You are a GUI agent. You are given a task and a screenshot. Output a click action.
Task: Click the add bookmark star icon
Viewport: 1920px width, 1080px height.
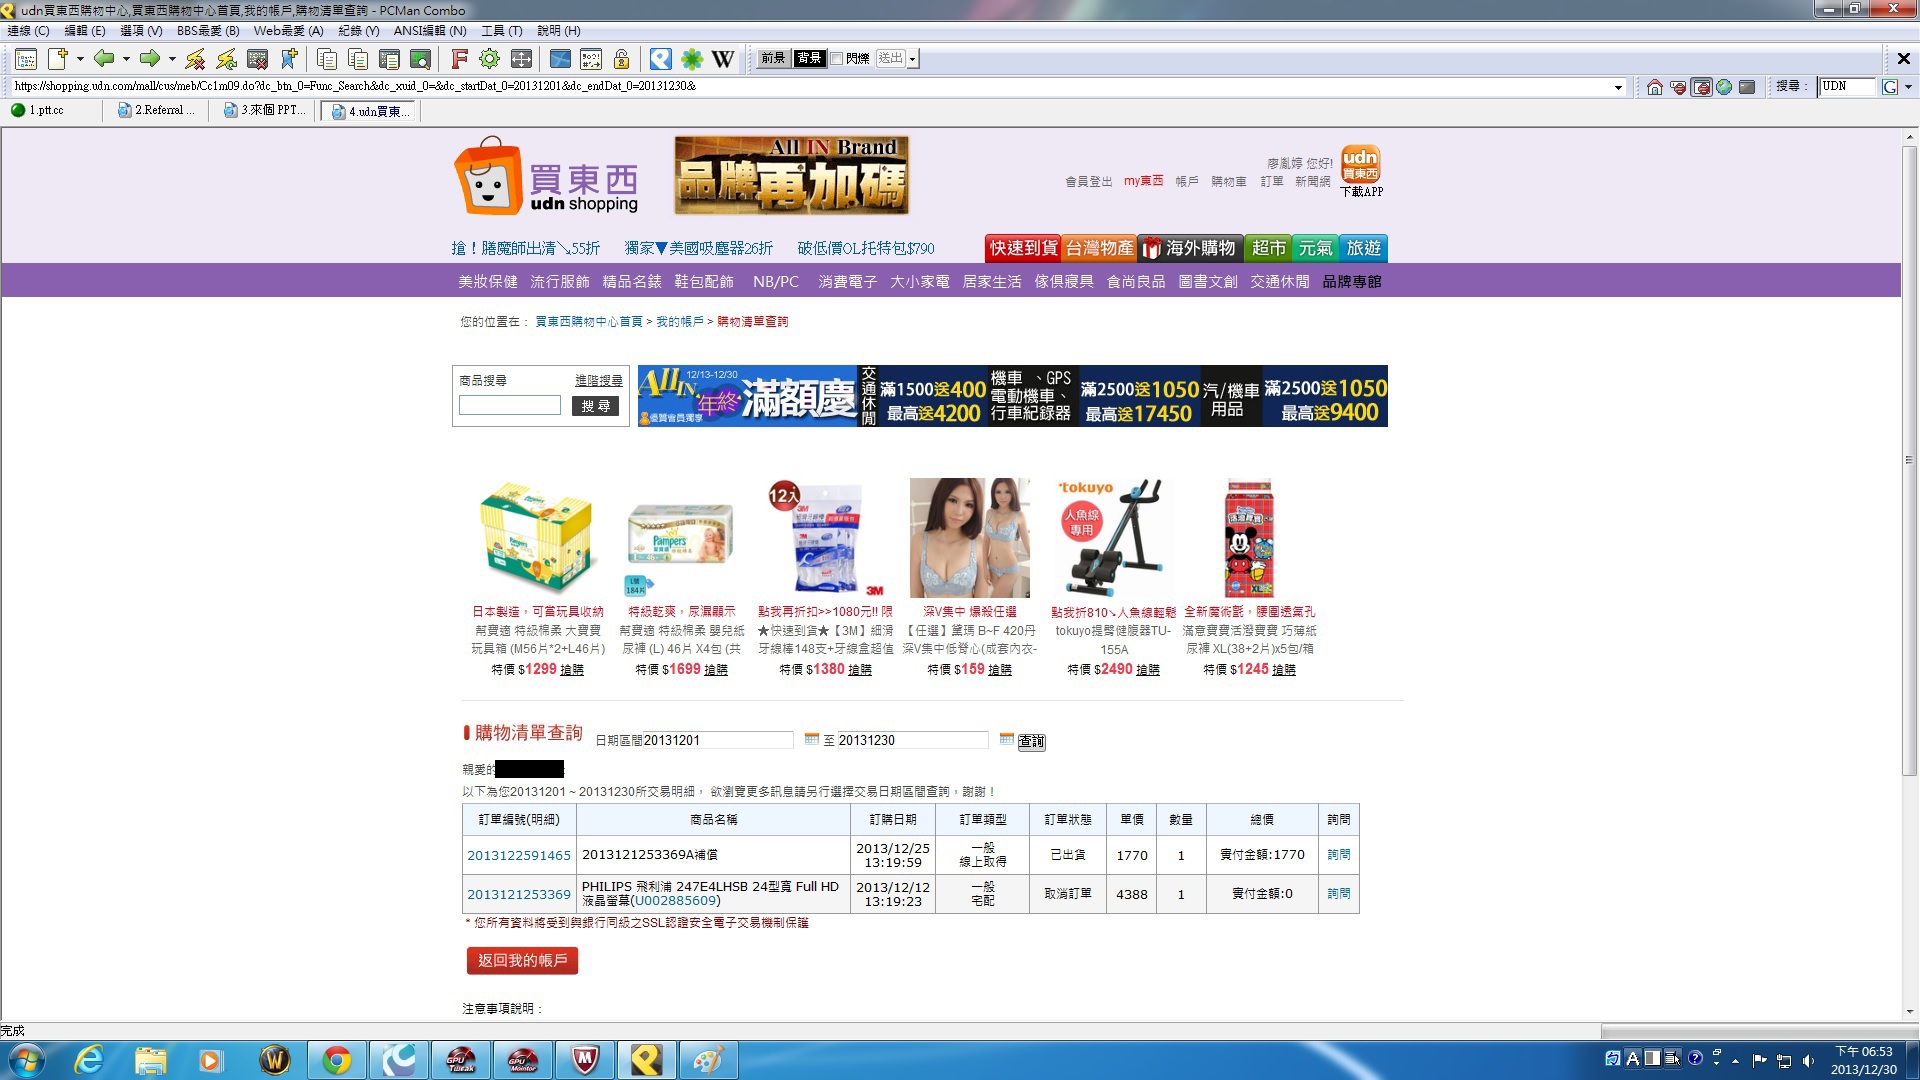(289, 59)
